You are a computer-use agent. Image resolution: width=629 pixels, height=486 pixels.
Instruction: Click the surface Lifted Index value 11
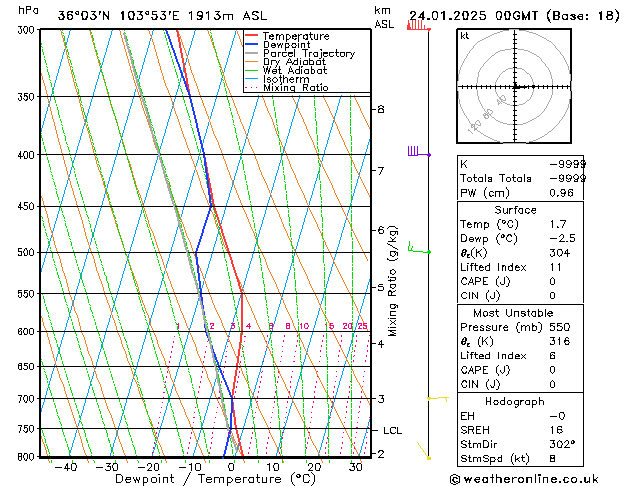556,267
